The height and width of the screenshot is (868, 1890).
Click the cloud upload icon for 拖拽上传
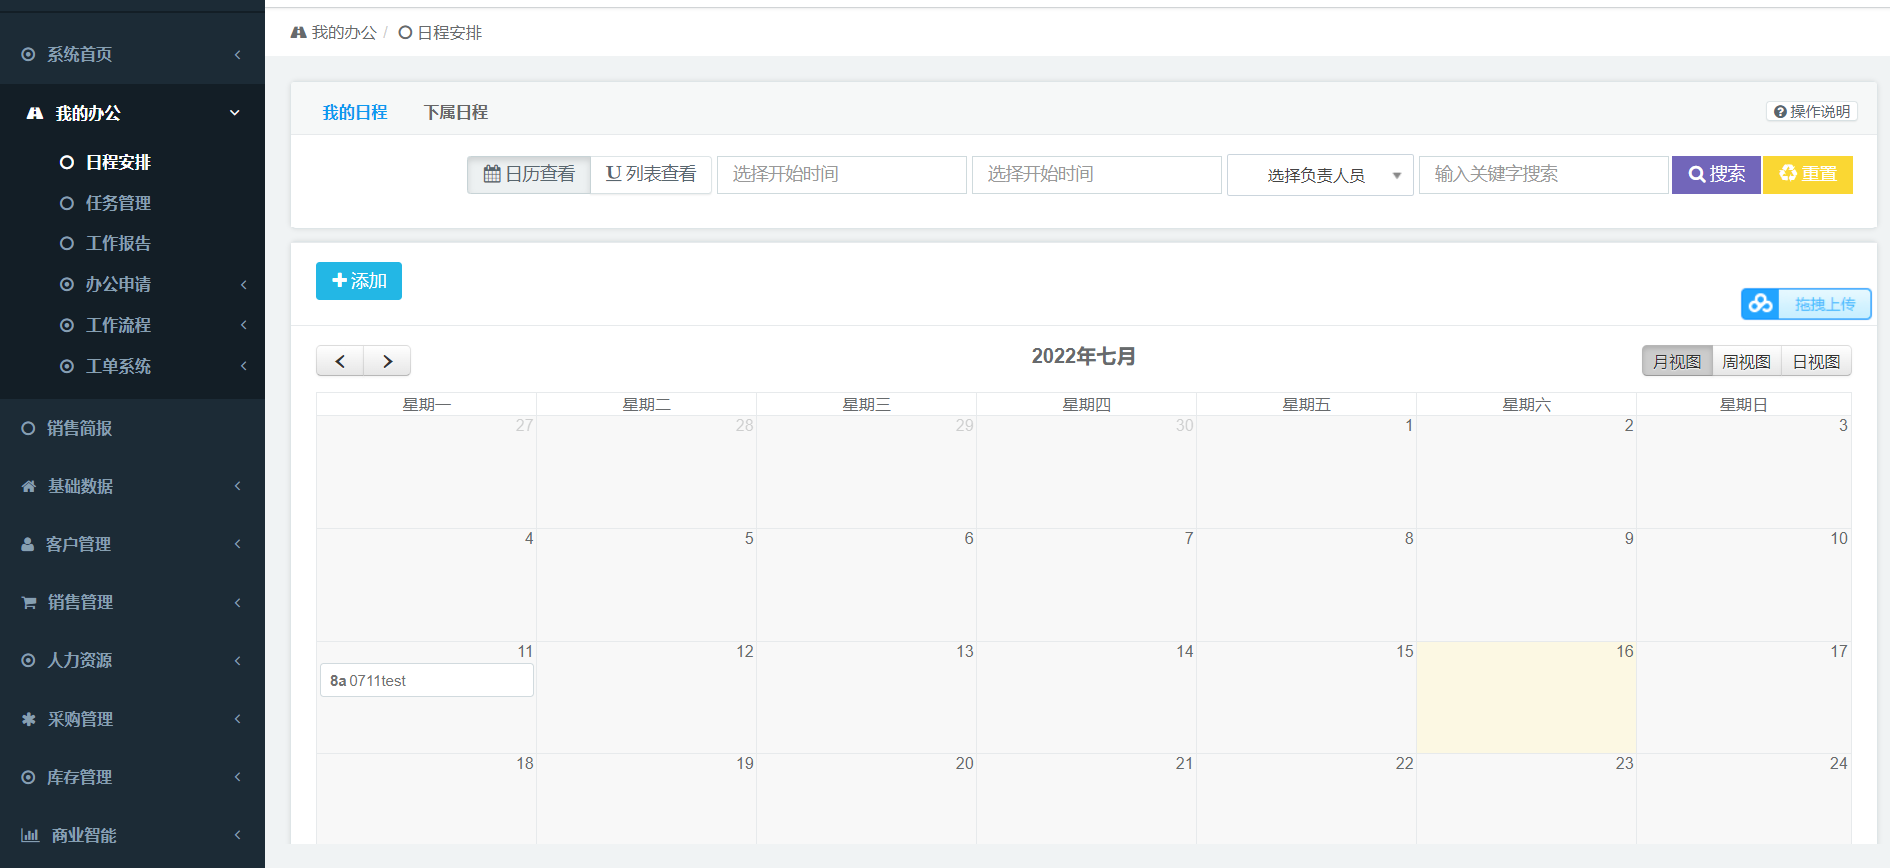(x=1761, y=304)
